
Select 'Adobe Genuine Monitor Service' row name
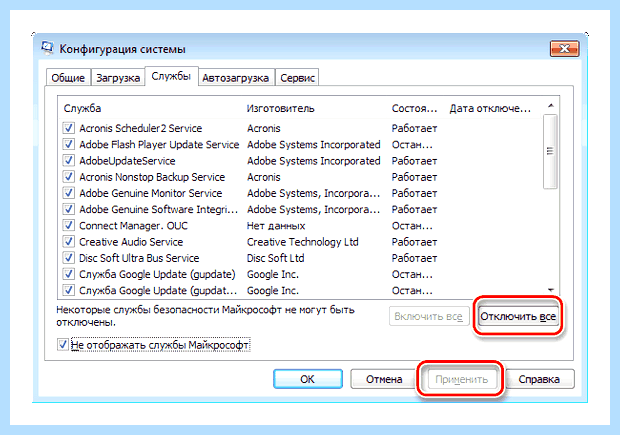coord(151,193)
